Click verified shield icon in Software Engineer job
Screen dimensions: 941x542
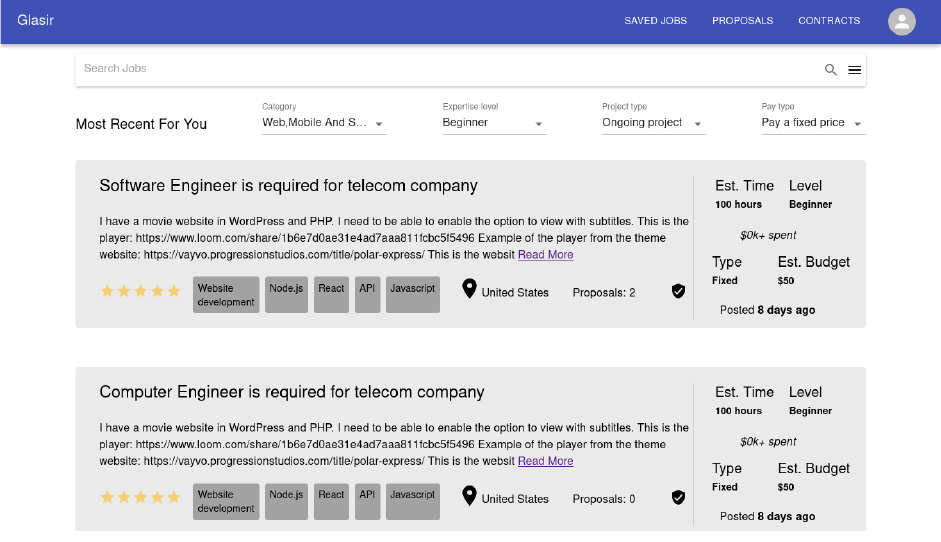[678, 291]
